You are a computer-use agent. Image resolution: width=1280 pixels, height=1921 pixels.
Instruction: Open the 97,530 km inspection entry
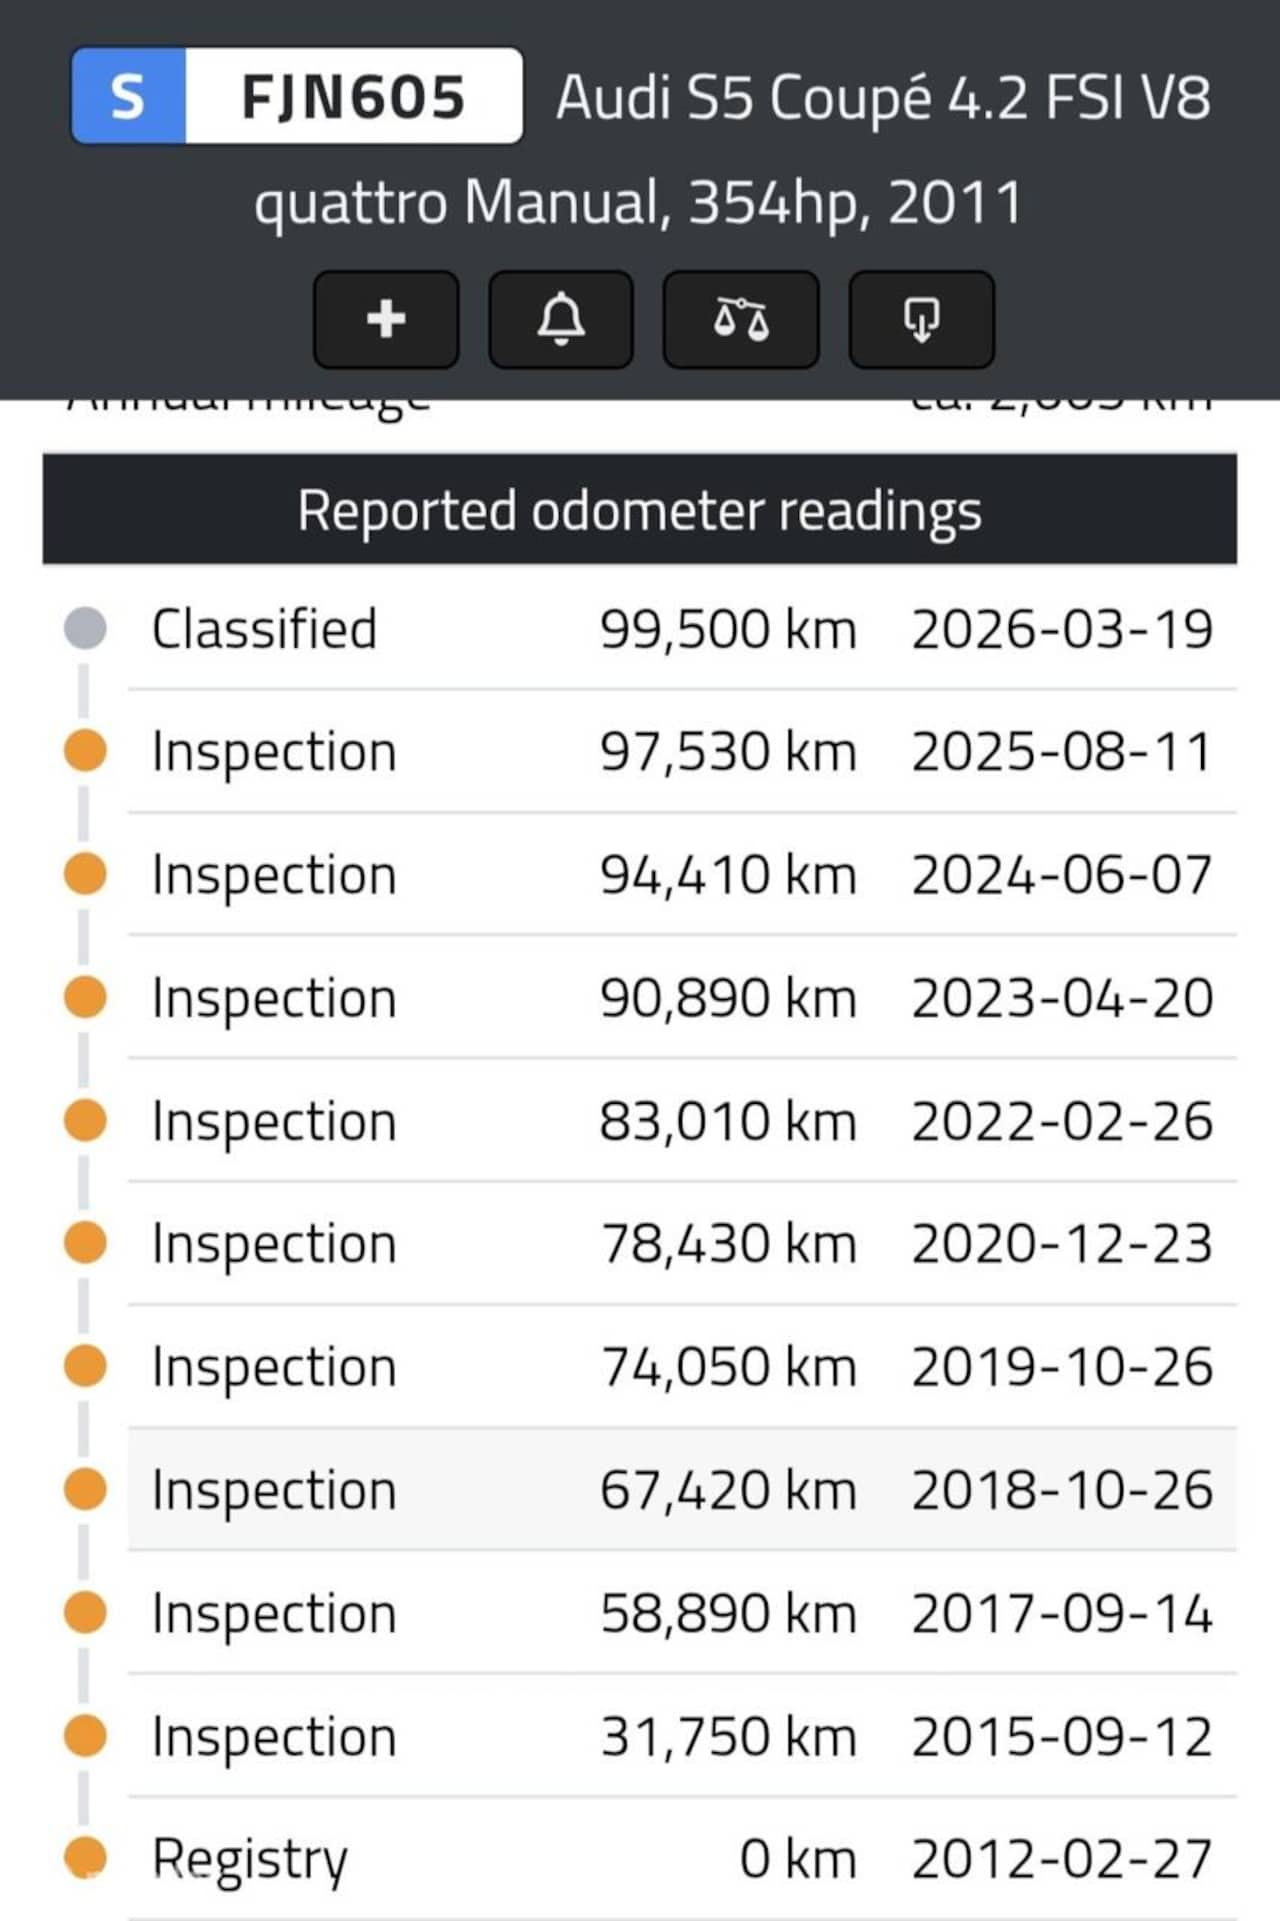click(680, 752)
